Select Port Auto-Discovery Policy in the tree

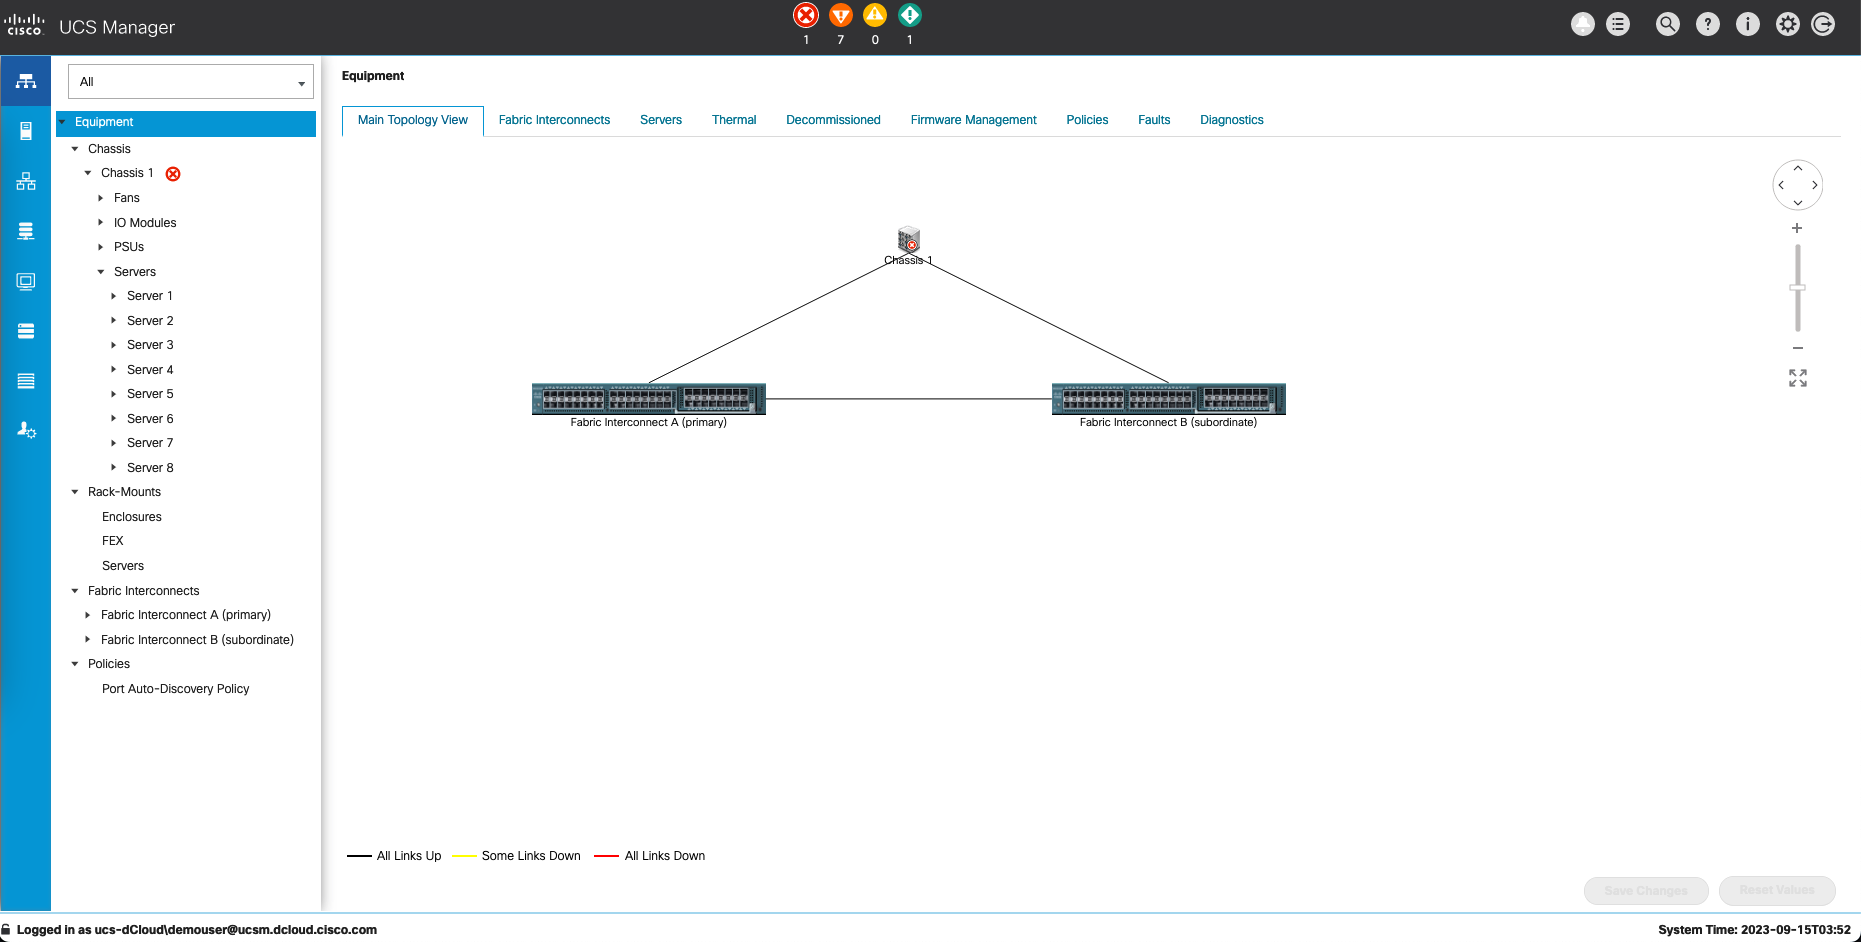pyautogui.click(x=175, y=689)
